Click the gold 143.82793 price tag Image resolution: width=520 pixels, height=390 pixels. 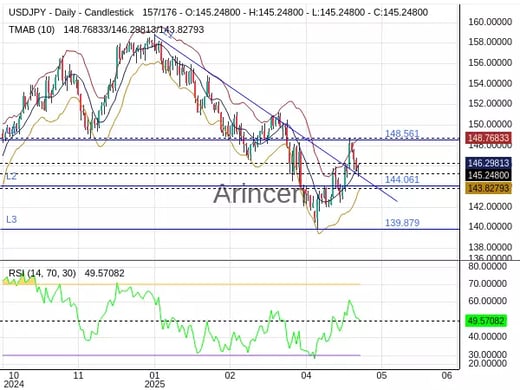[488, 188]
